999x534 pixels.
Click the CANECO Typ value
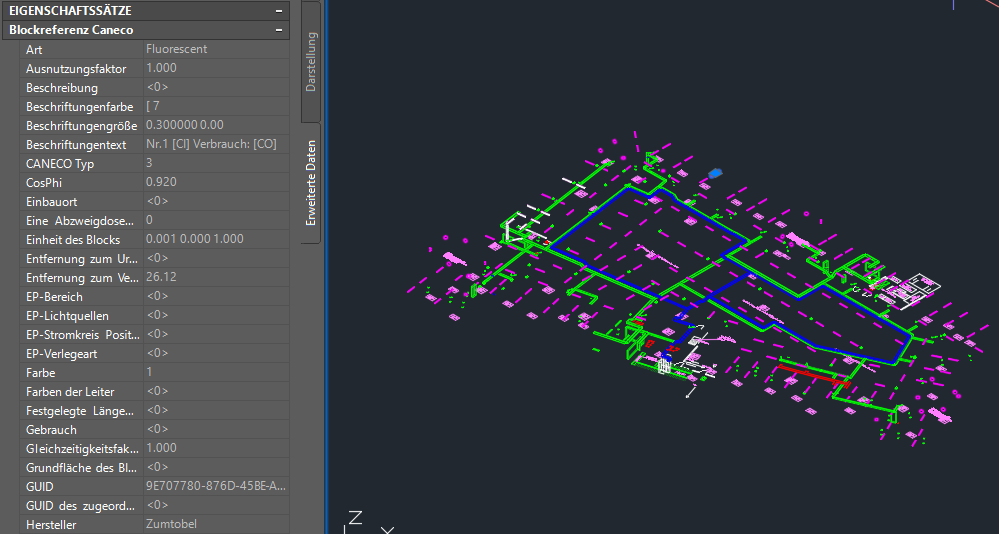150,163
